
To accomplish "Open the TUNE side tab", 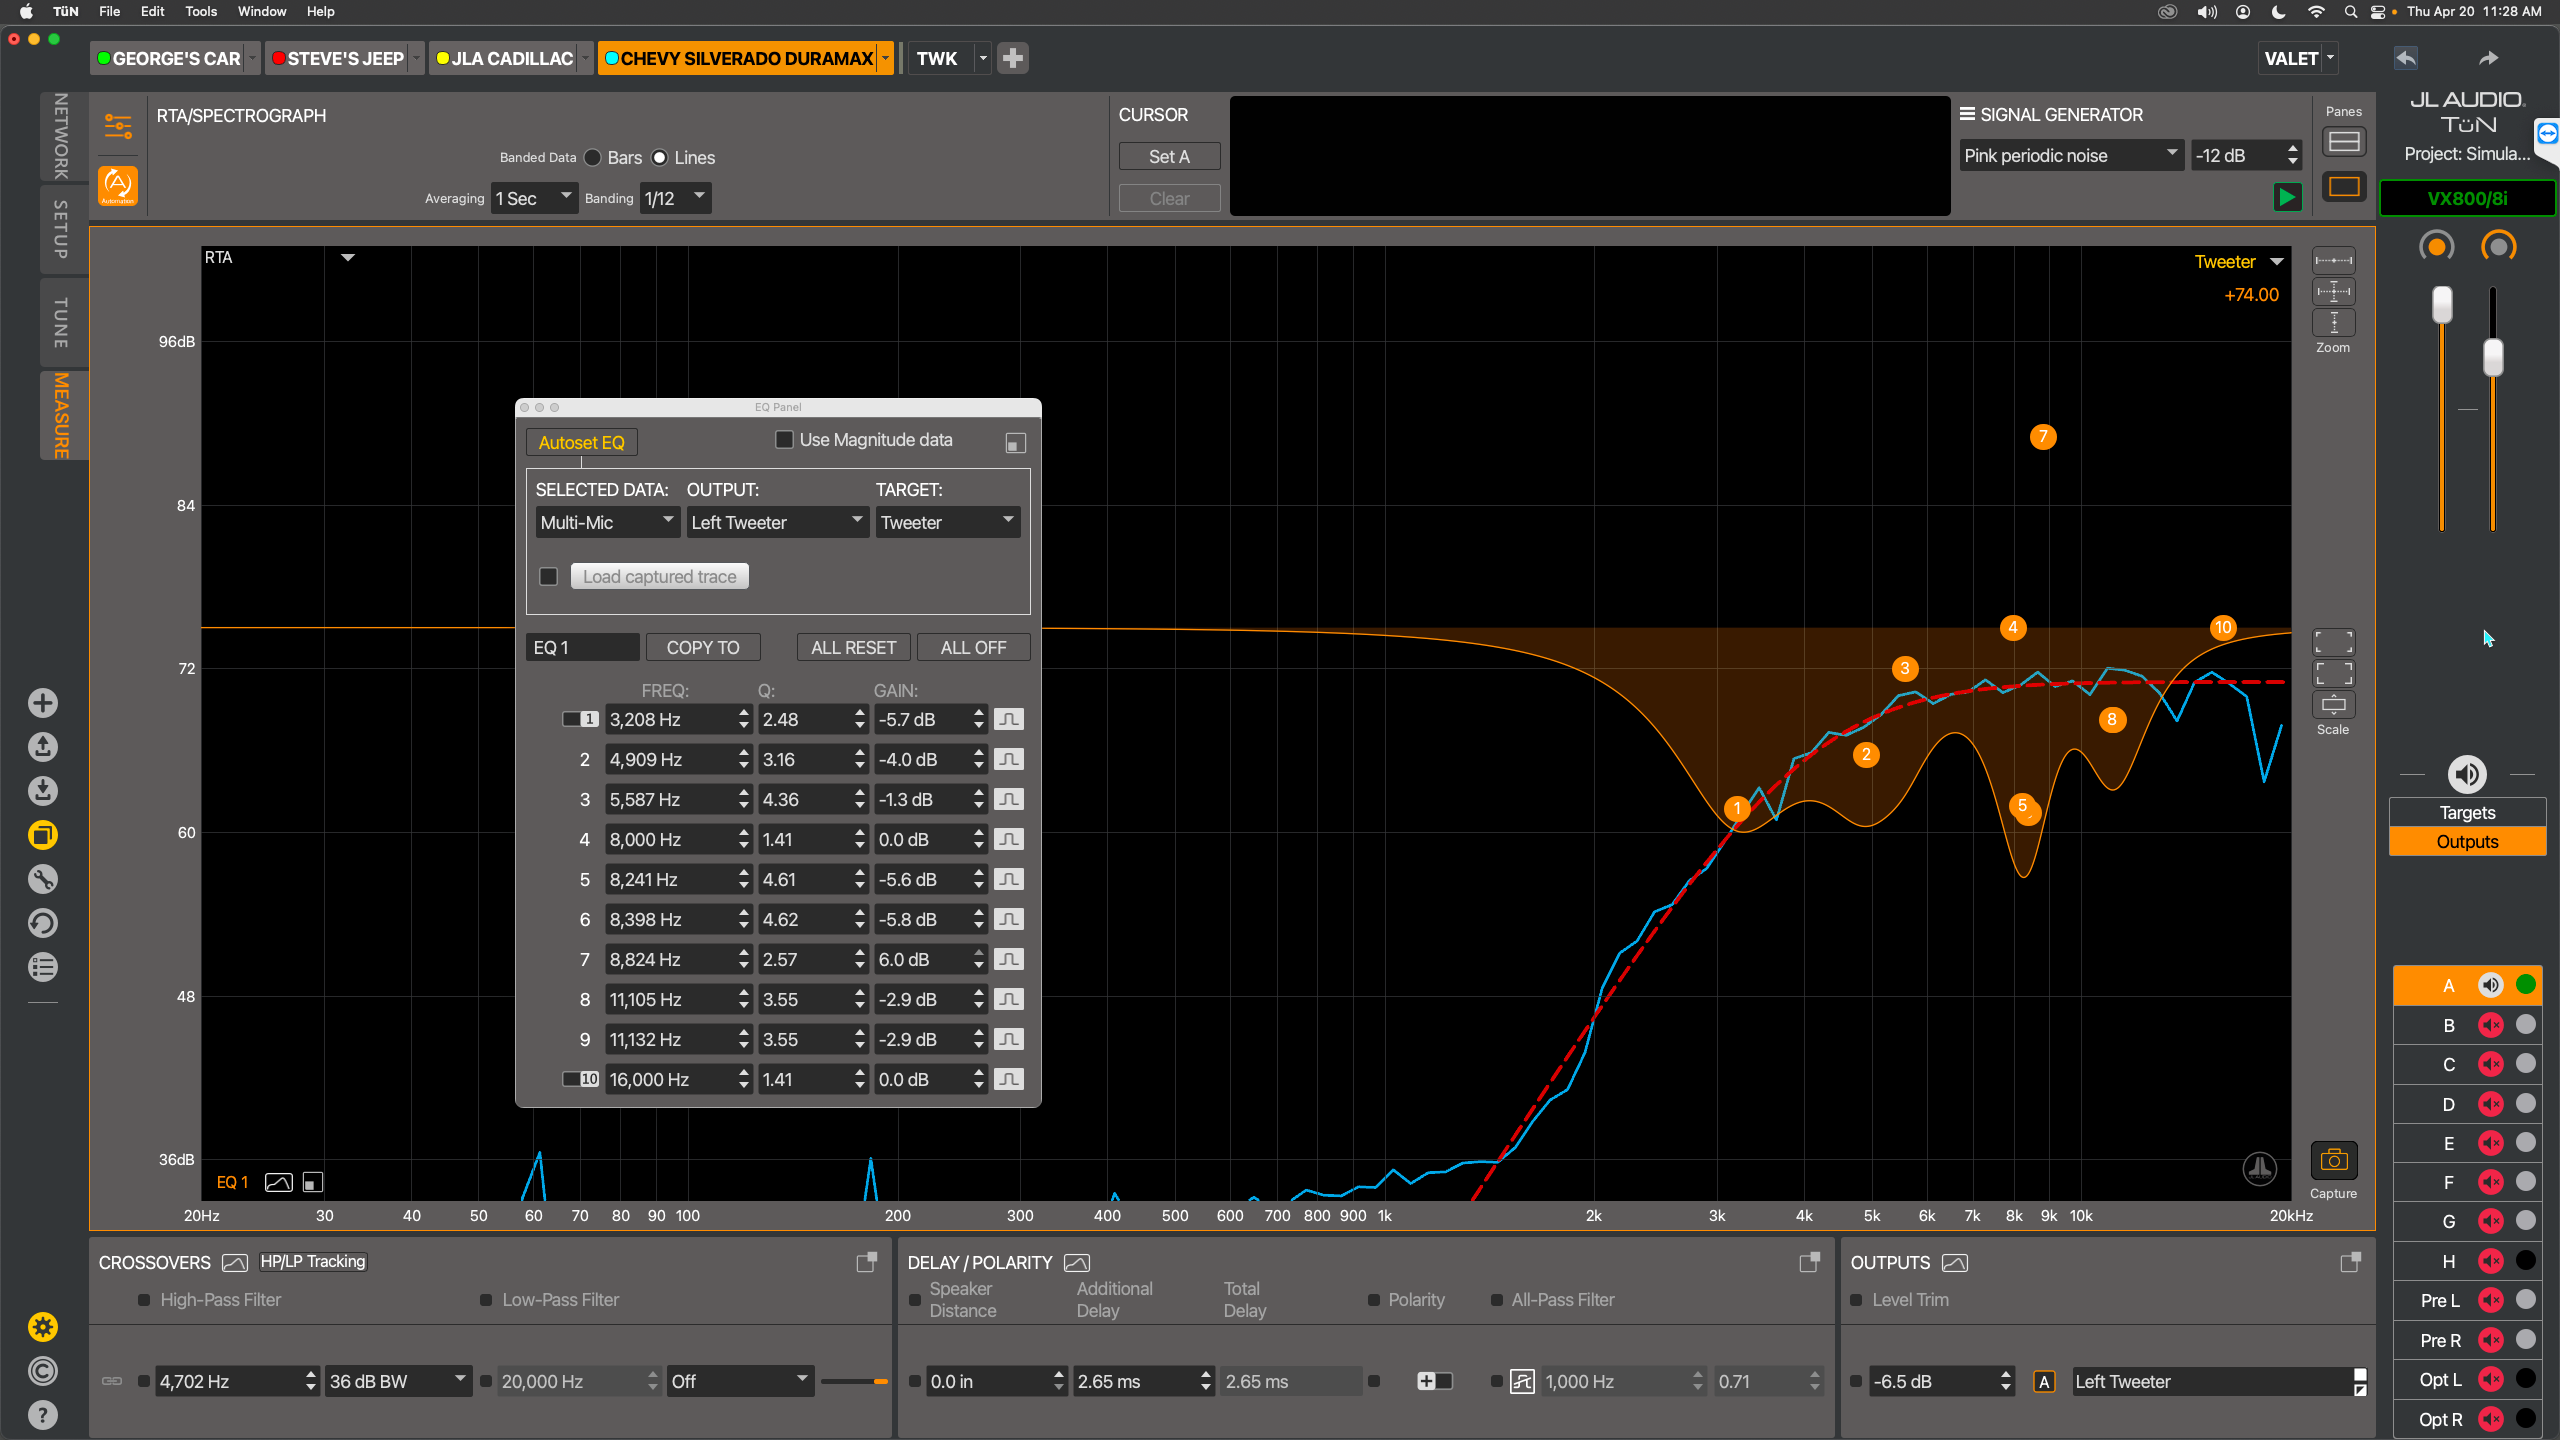I will (x=62, y=322).
